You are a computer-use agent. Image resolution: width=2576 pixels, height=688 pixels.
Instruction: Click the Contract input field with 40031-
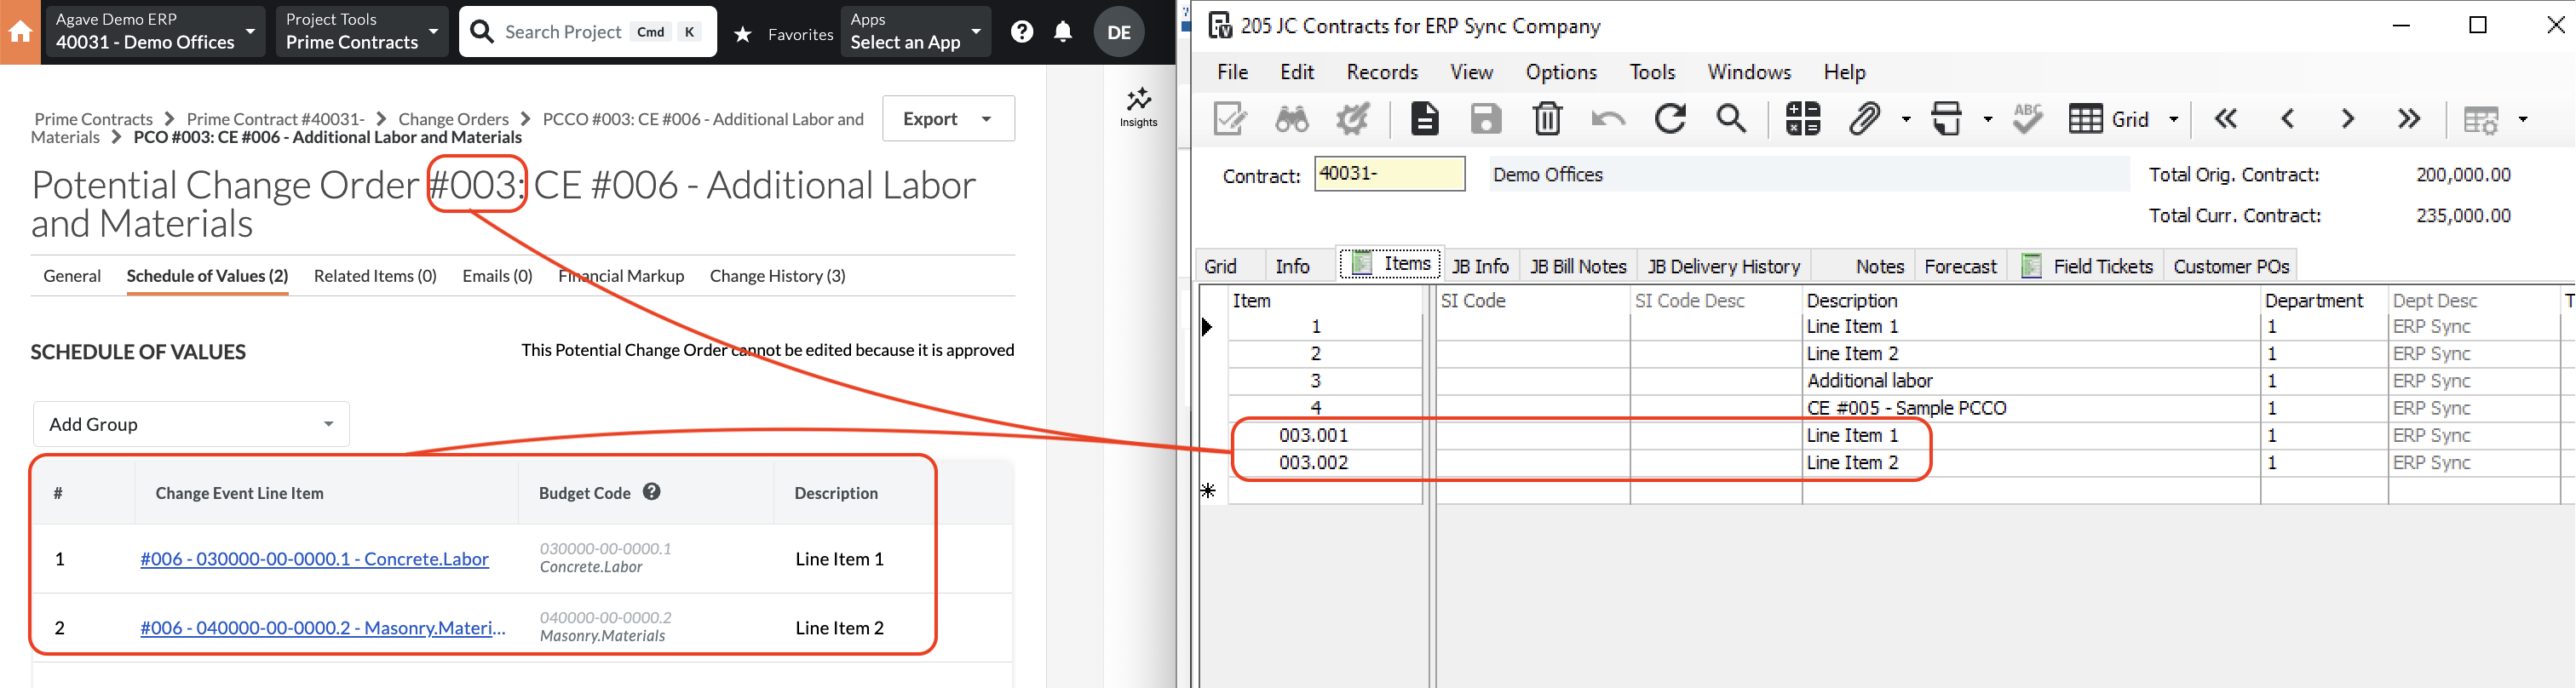click(1389, 173)
